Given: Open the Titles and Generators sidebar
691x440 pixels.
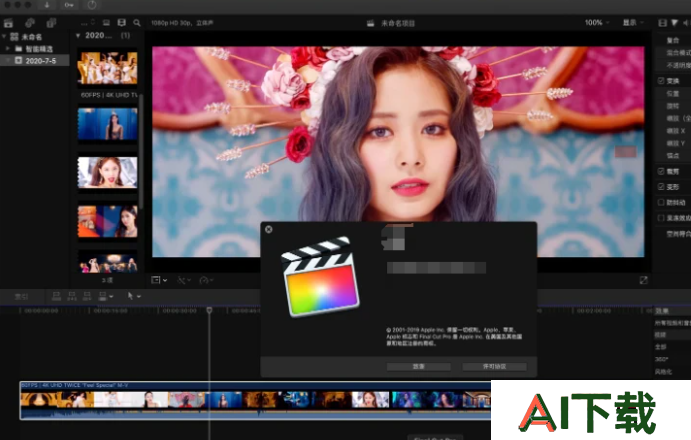Looking at the screenshot, I should (52, 22).
